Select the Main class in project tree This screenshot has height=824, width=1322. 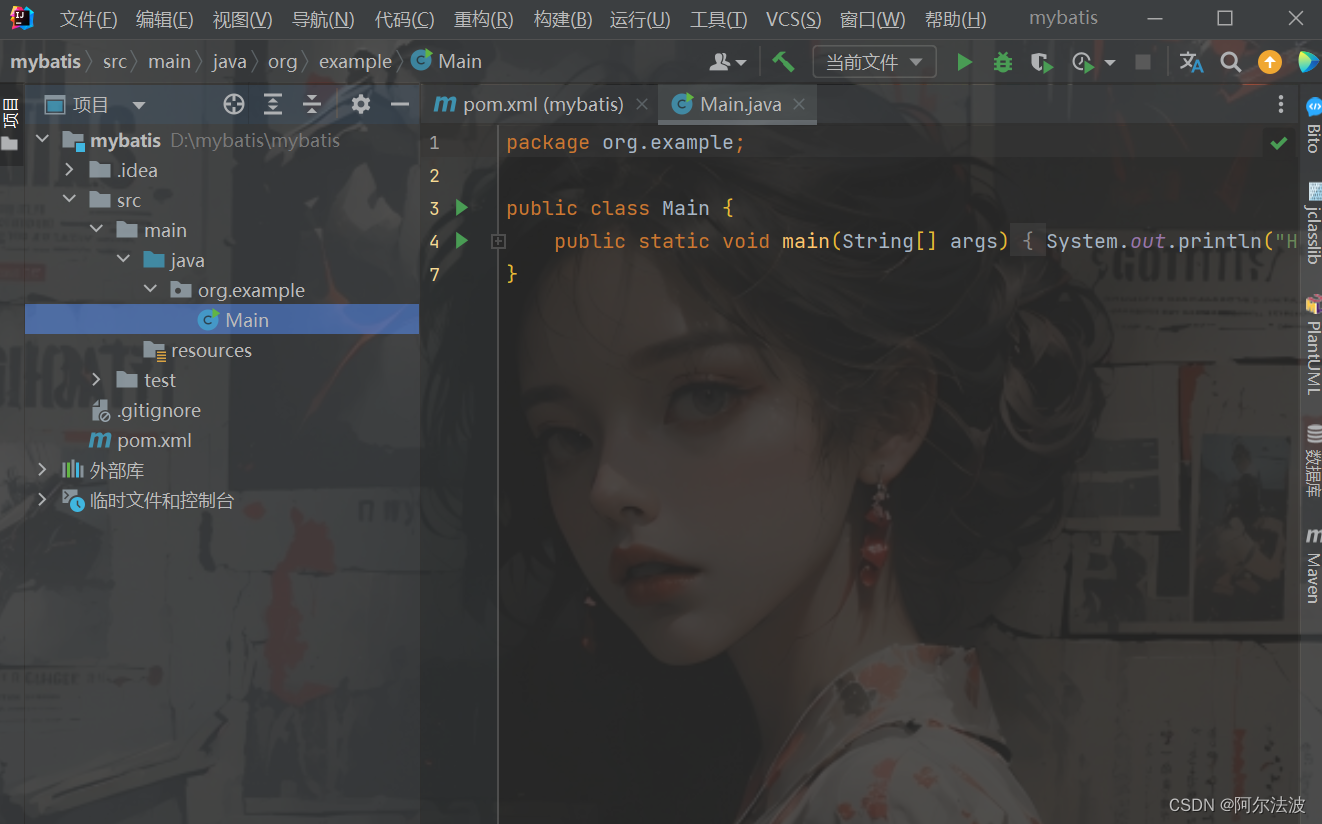click(x=248, y=319)
